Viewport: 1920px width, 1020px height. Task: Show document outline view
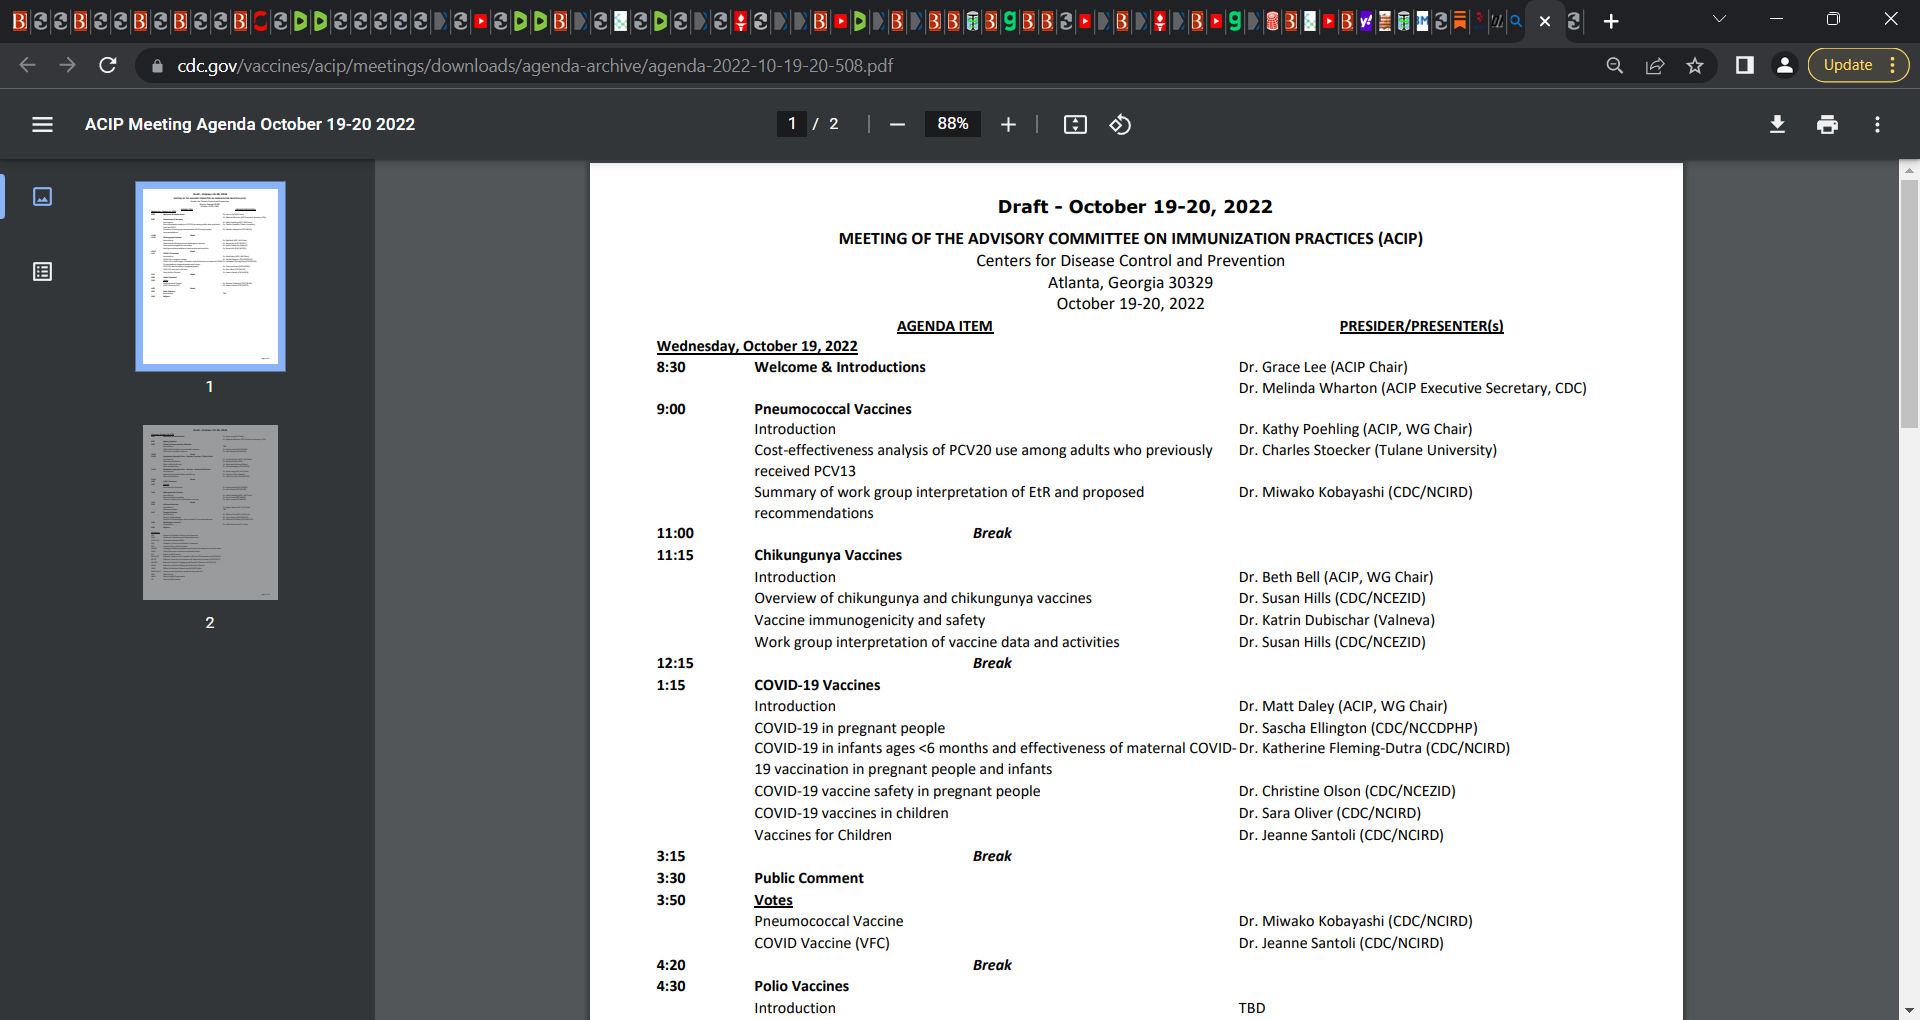click(42, 272)
